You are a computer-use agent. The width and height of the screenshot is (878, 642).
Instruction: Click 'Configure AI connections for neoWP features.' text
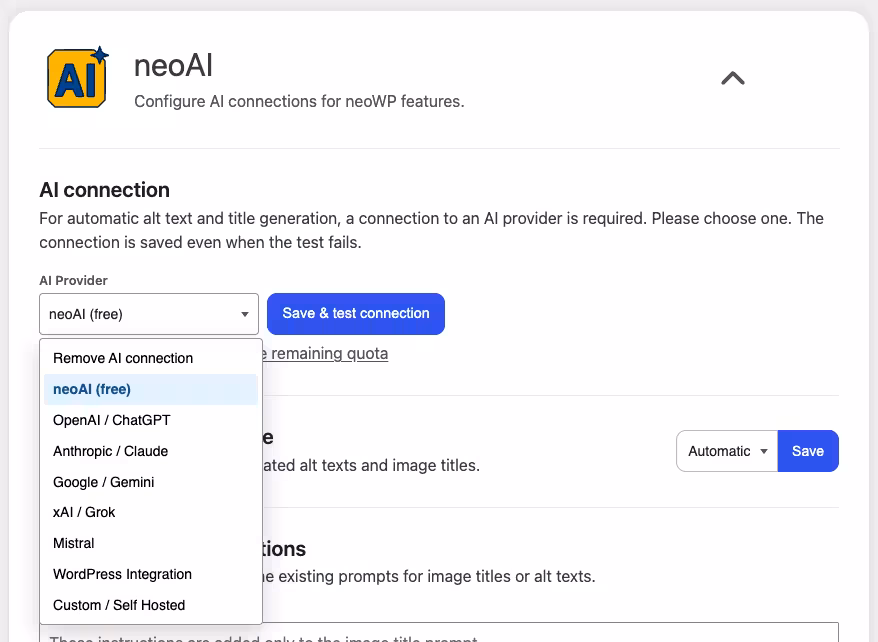(299, 101)
